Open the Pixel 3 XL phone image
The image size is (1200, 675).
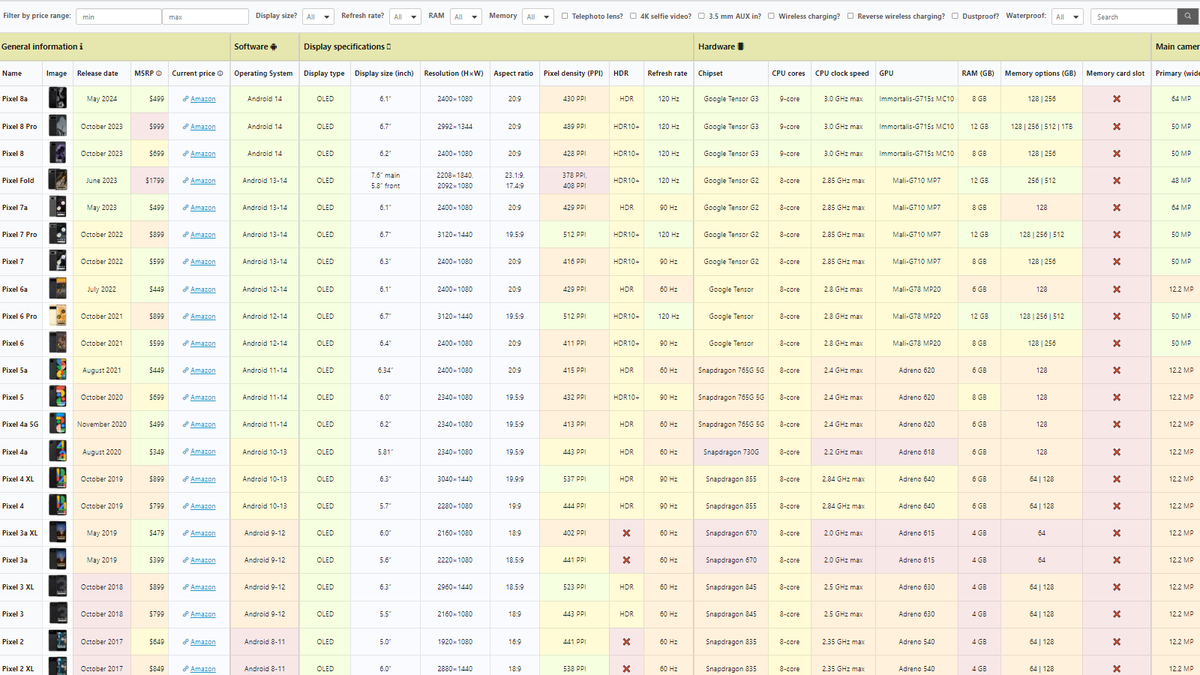[x=57, y=587]
